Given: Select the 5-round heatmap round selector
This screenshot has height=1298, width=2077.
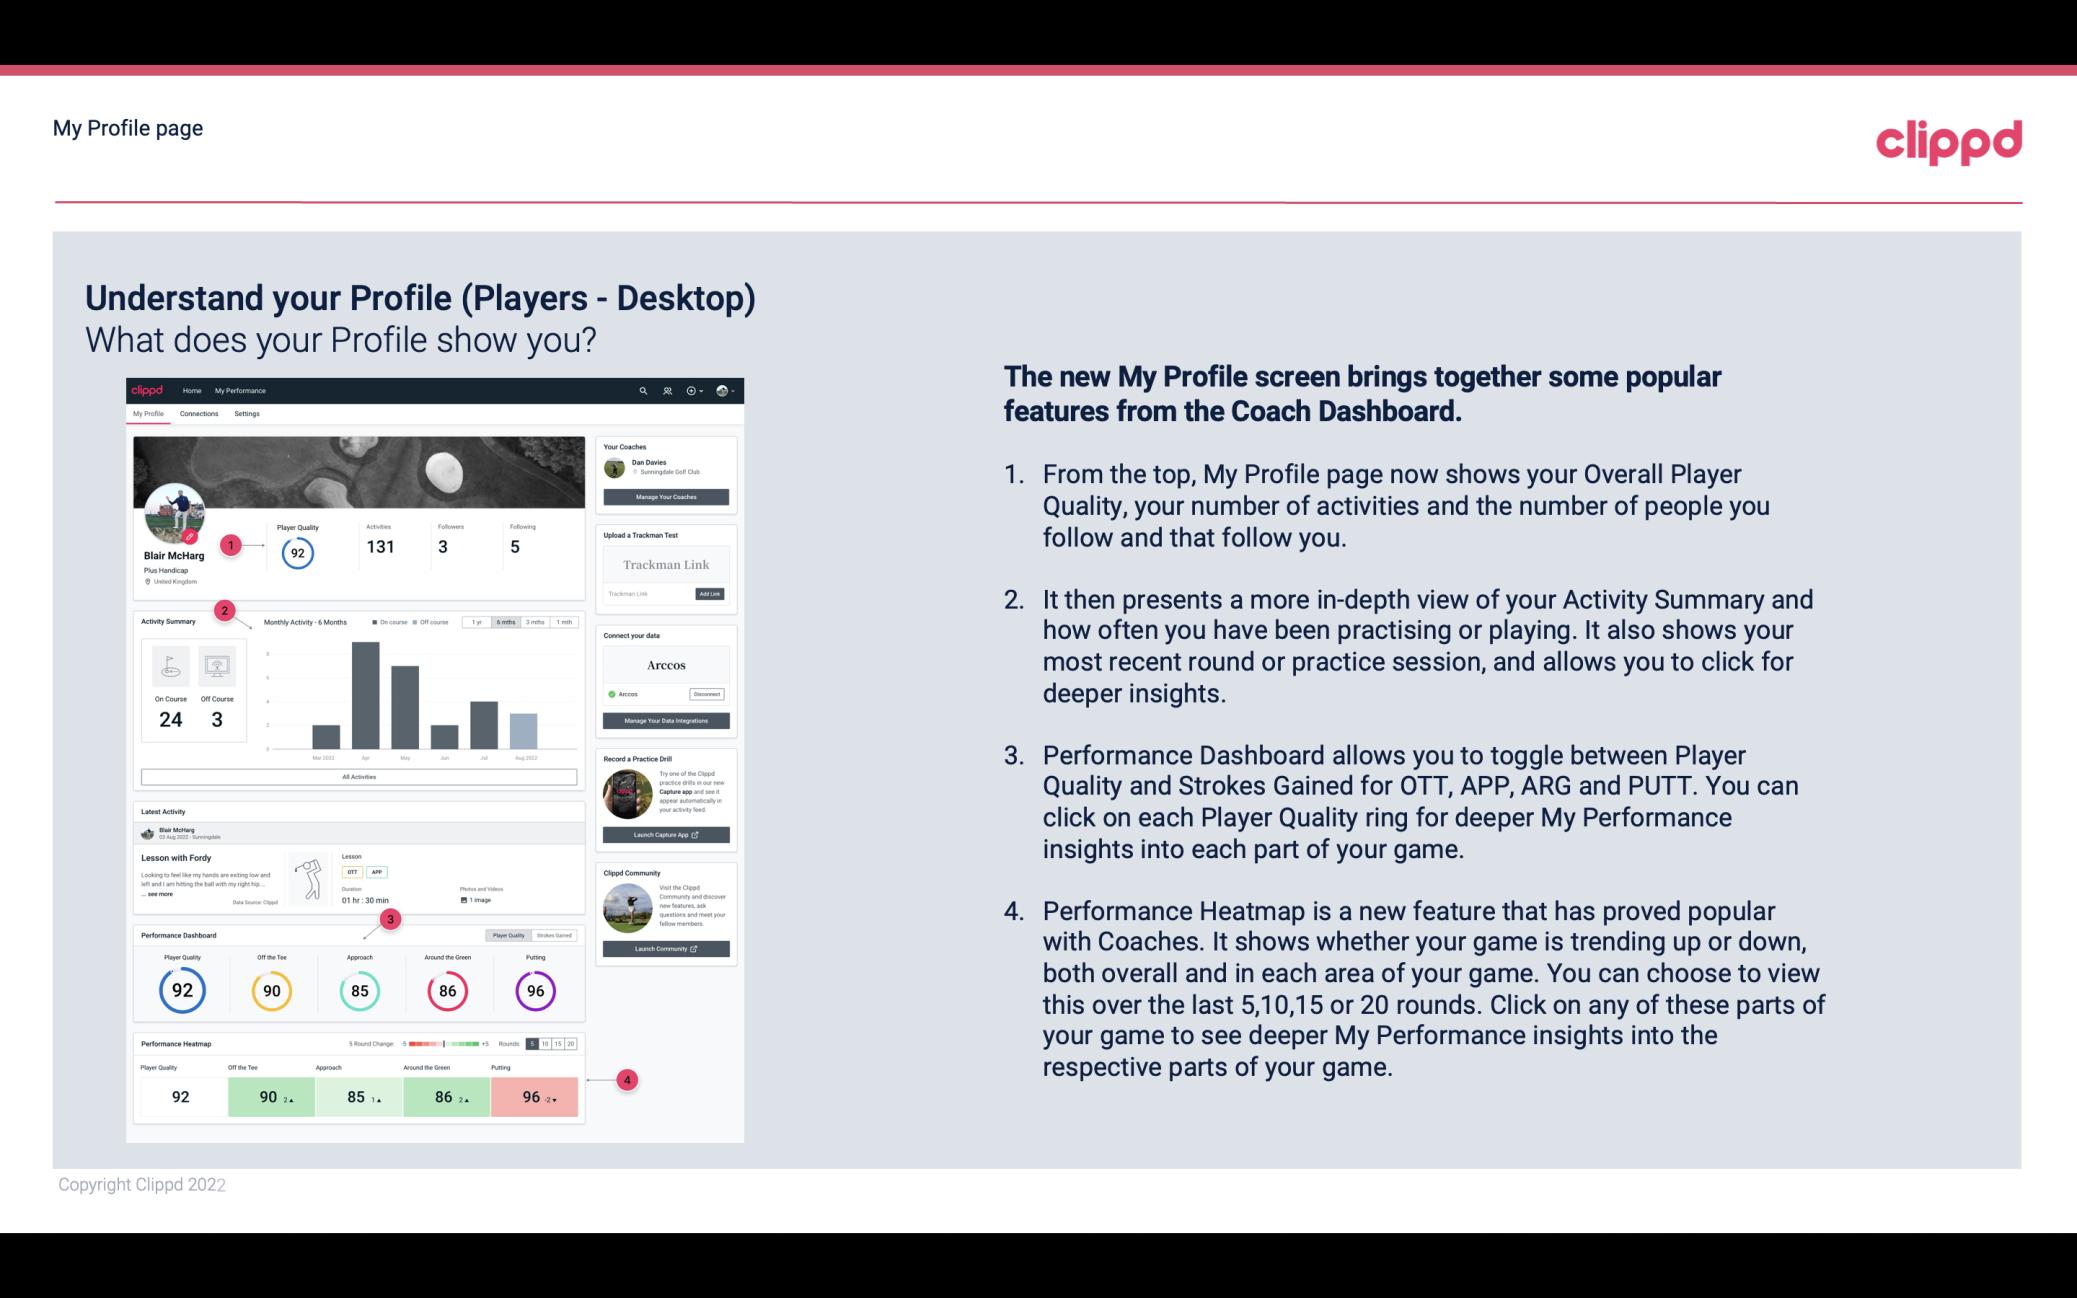Looking at the screenshot, I should point(534,1042).
